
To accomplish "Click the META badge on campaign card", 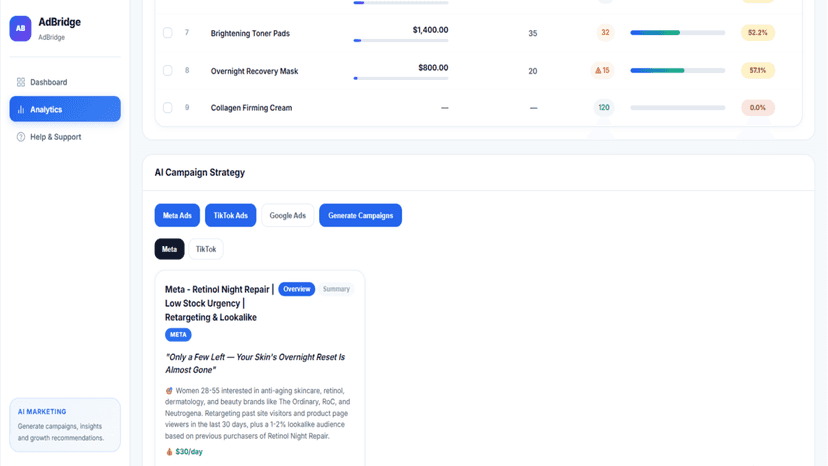I will (178, 334).
